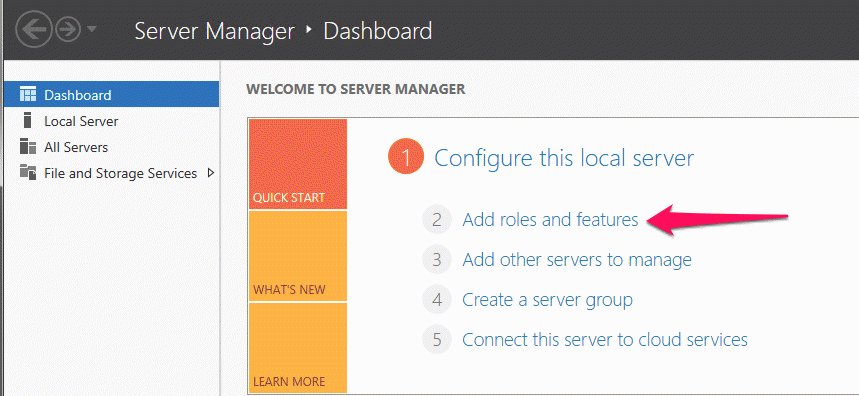Expand File and Storage Services arrow

211,173
